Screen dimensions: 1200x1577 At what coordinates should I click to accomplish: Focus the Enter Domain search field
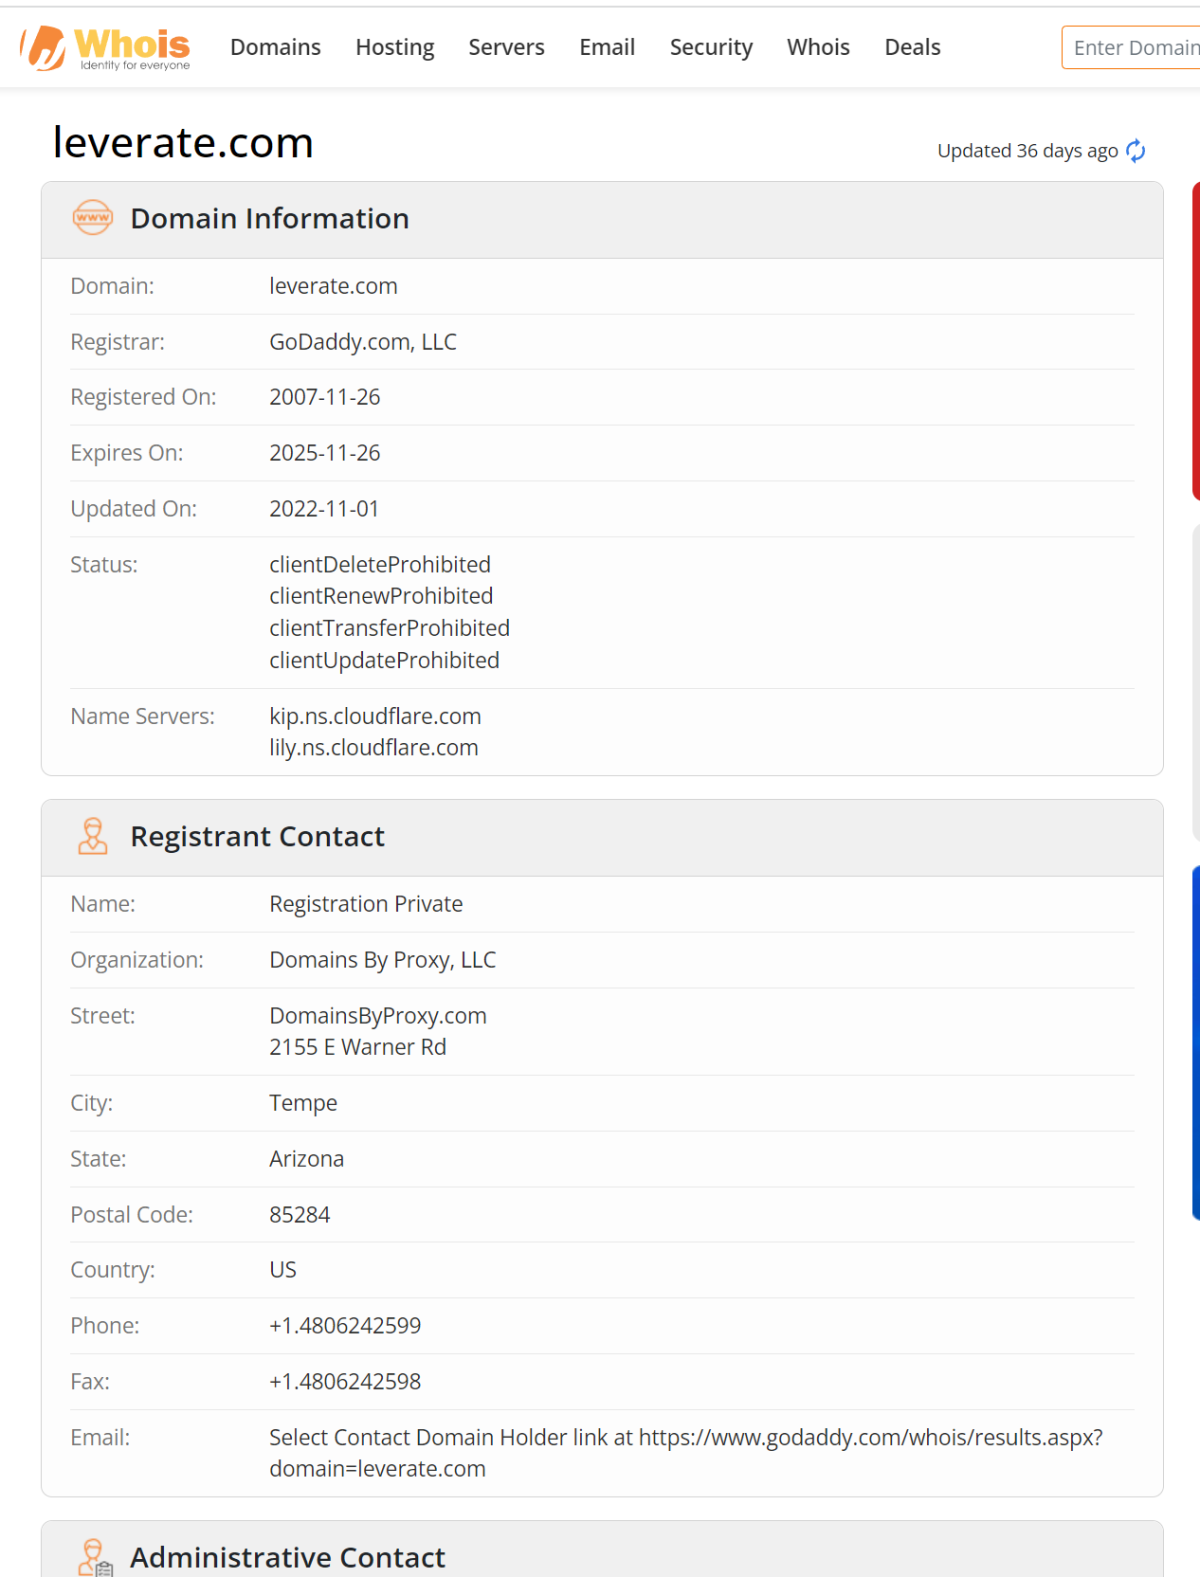[1134, 48]
